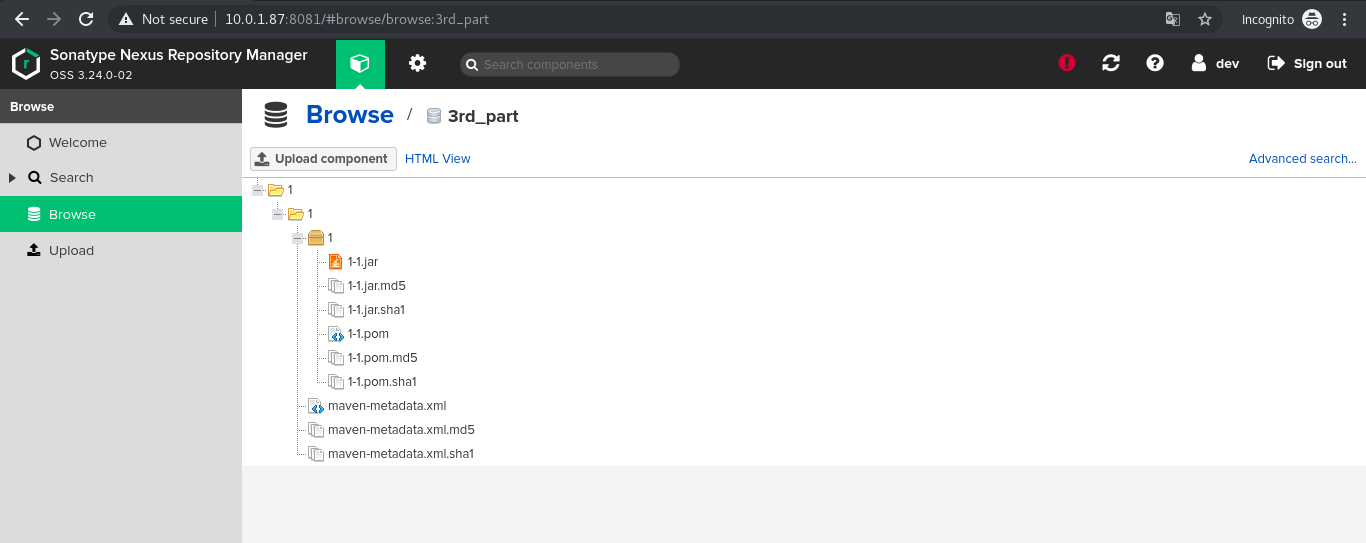Click the component box icon of package 1

coord(316,237)
